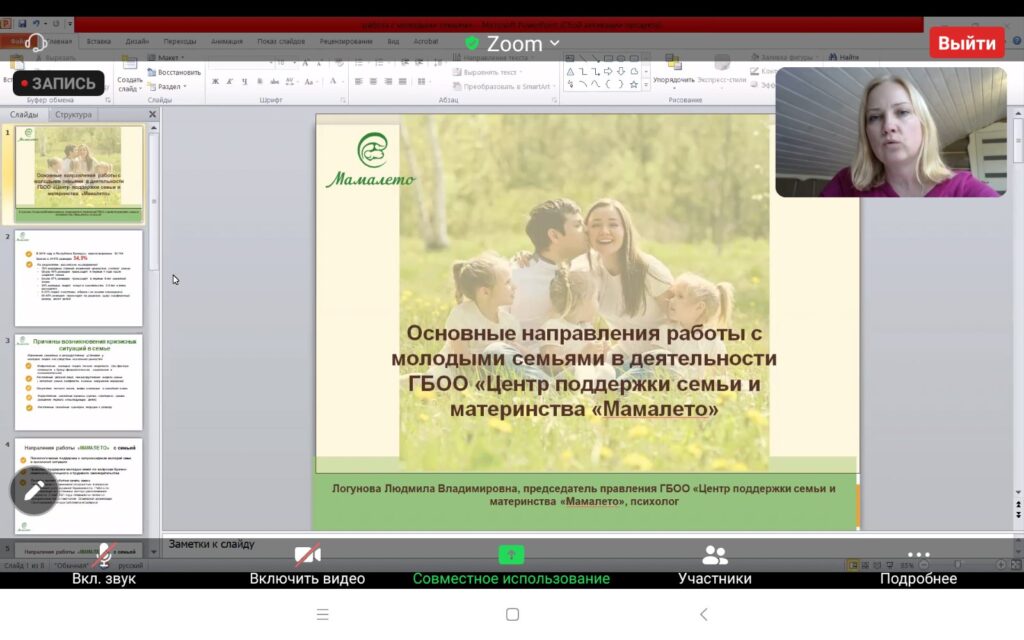This screenshot has width=1024, height=640.
Task: Select the down arrow shape
Action: [x=621, y=71]
